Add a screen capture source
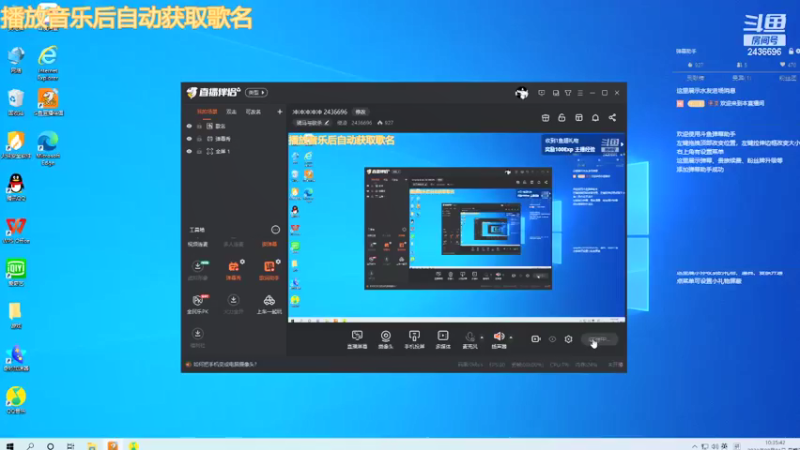Image resolution: width=800 pixels, height=450 pixels. [357, 339]
